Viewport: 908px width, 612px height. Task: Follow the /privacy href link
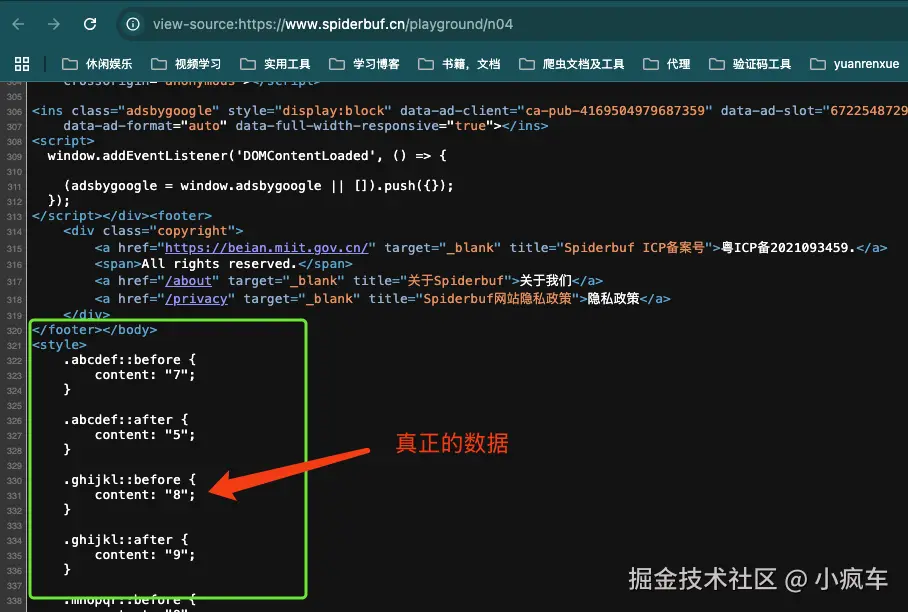(196, 299)
